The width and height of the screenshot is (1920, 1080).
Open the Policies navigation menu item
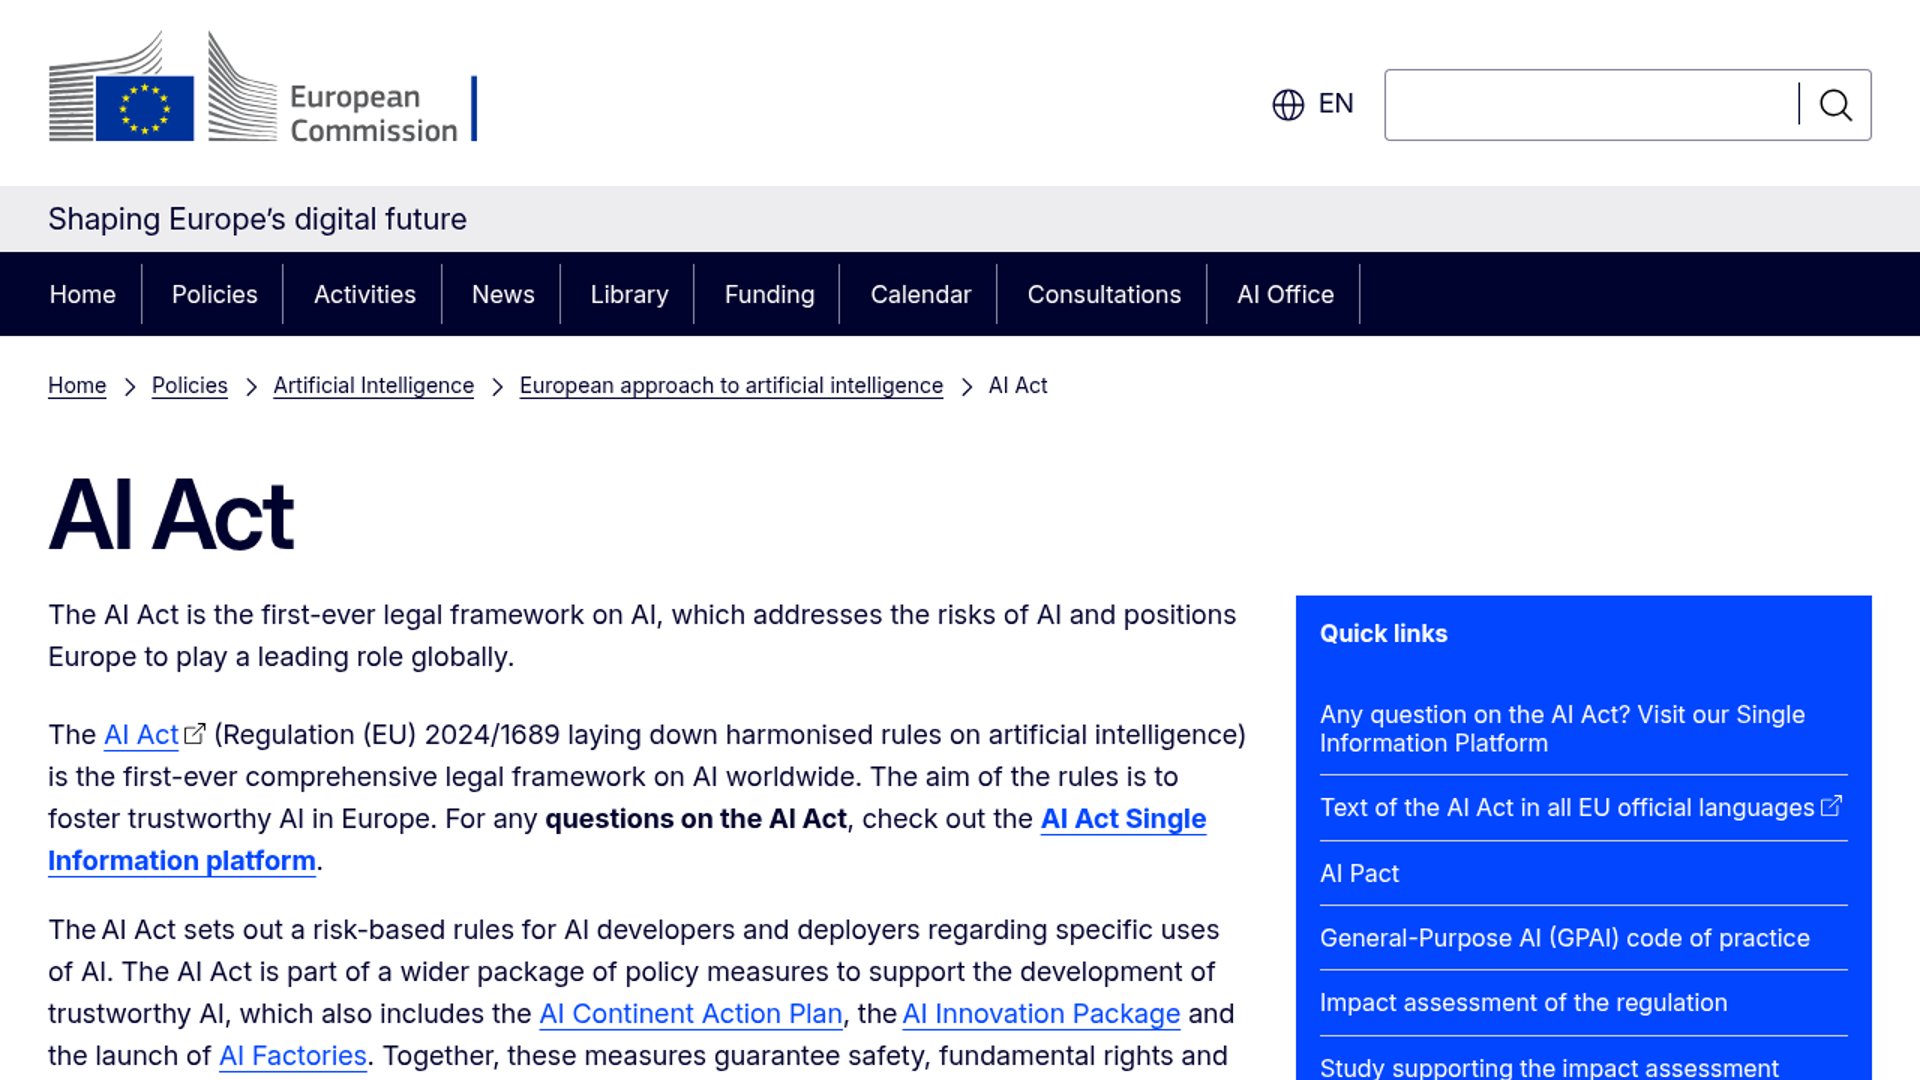tap(215, 294)
